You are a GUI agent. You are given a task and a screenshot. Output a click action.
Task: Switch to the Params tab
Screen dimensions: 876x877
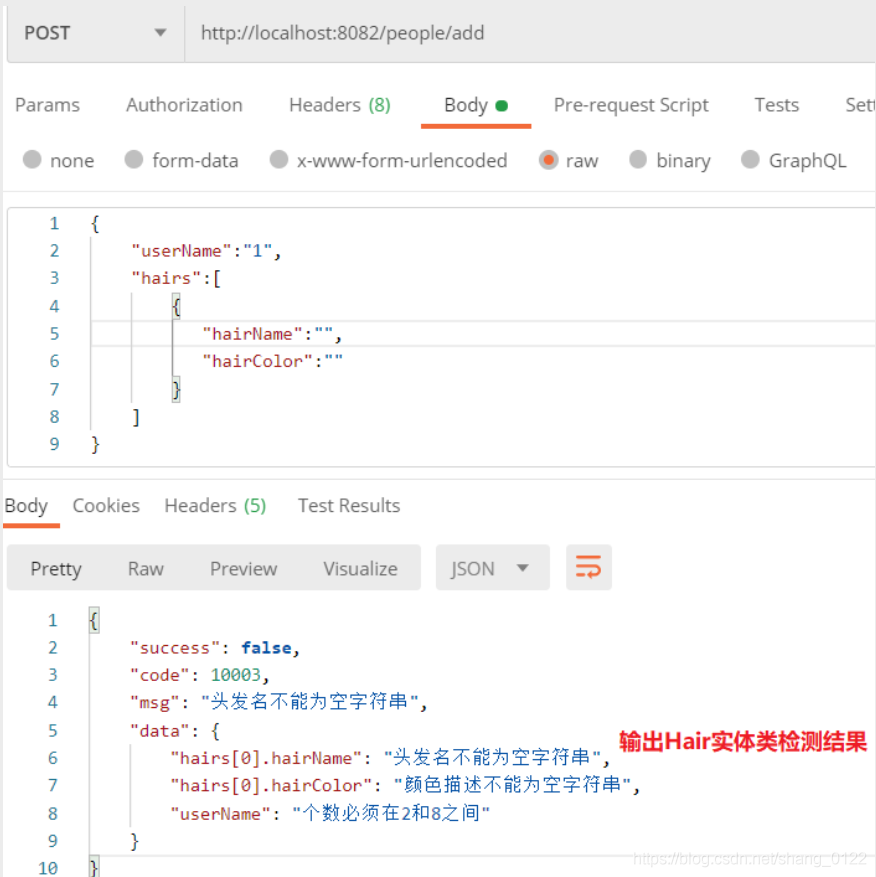(x=48, y=105)
